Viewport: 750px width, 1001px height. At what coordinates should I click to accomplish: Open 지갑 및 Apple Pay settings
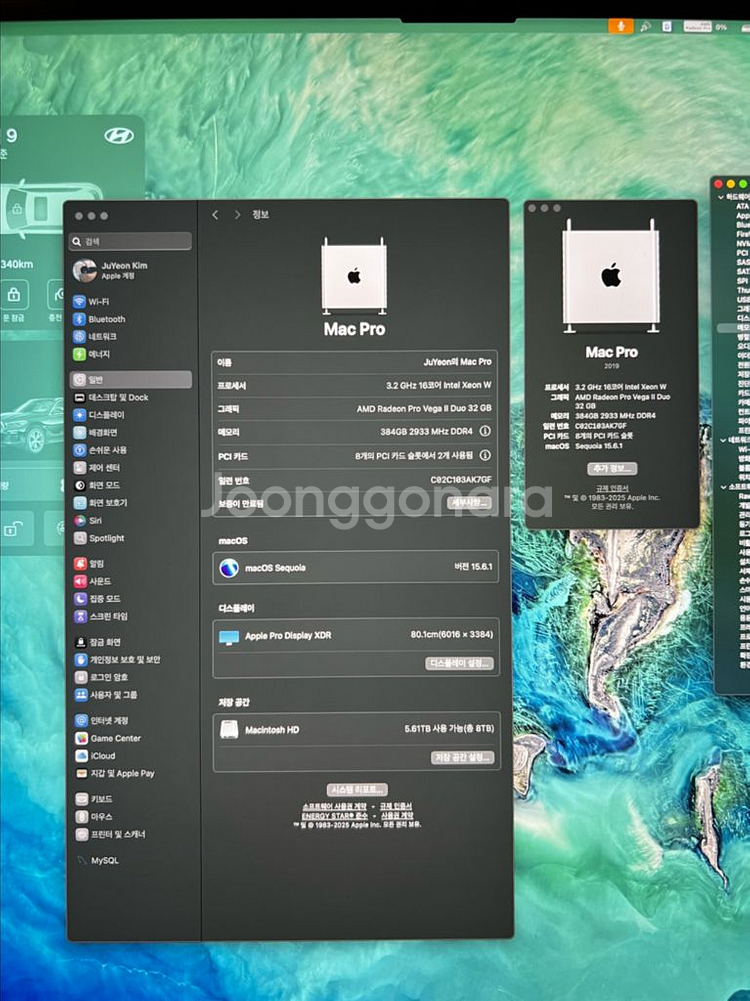(131, 773)
